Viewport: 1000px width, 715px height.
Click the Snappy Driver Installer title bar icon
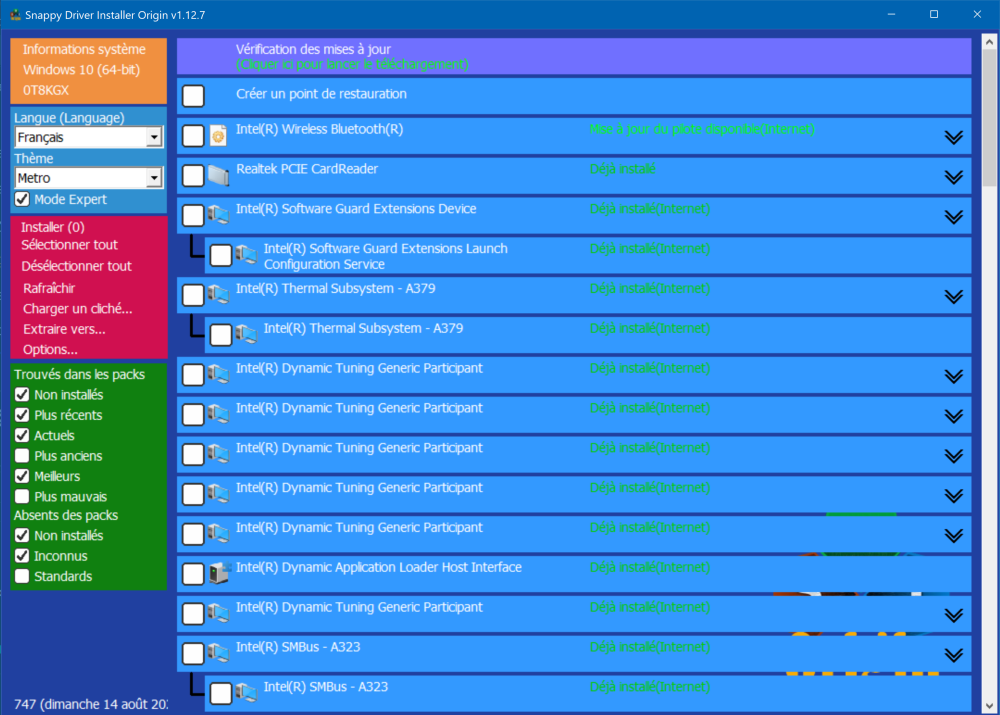(x=15, y=15)
